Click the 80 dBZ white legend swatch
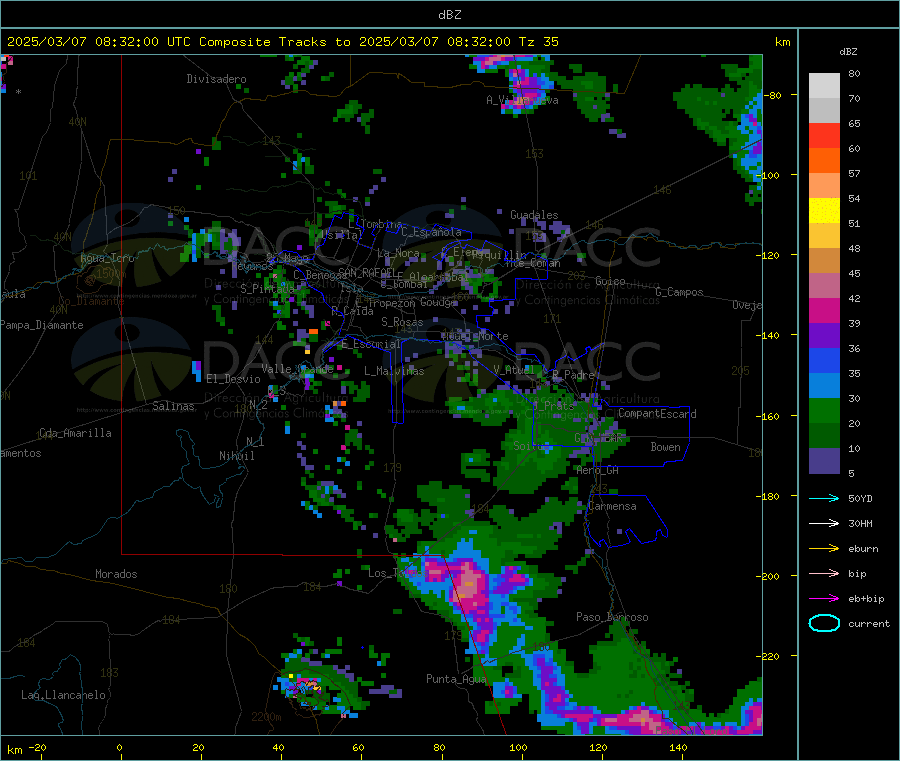Screen dimensions: 900x761 824,86
